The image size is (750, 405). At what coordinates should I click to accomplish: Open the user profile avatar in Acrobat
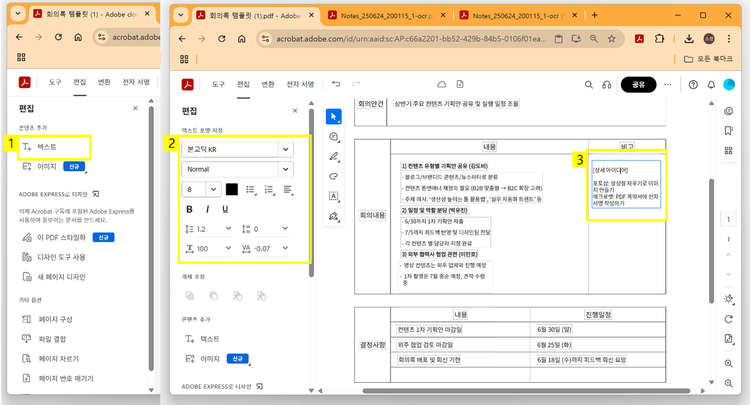[x=729, y=85]
